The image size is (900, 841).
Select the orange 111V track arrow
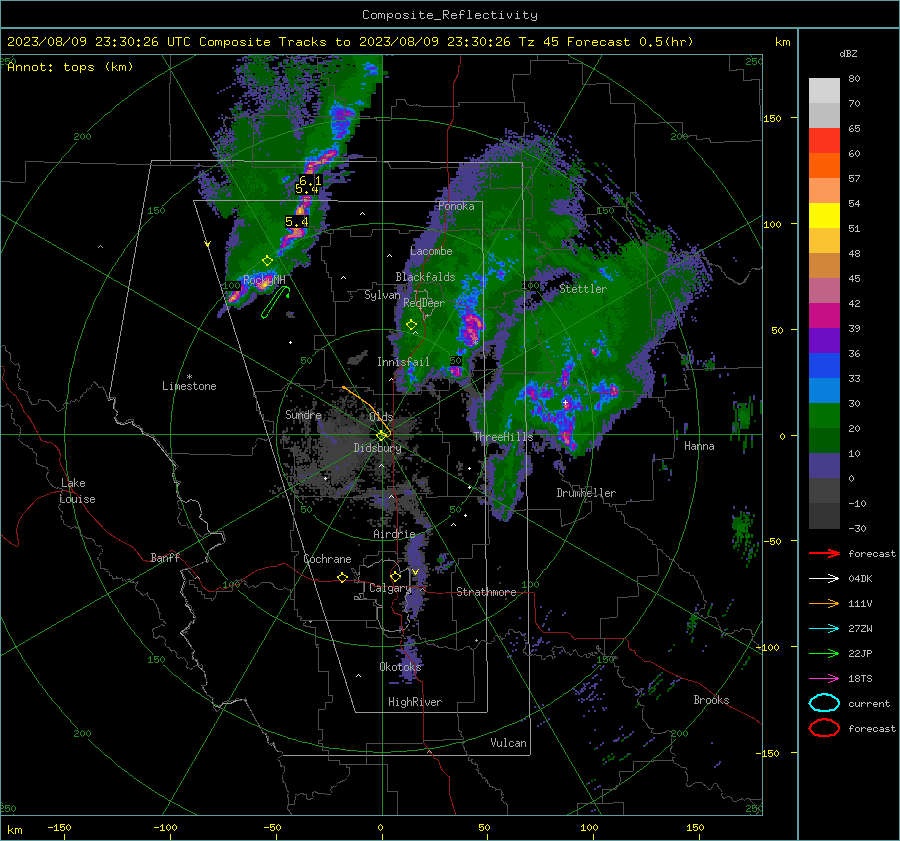click(x=824, y=603)
